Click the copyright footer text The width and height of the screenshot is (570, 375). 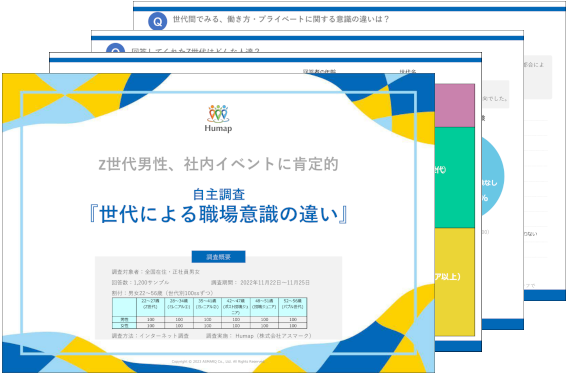(x=218, y=362)
